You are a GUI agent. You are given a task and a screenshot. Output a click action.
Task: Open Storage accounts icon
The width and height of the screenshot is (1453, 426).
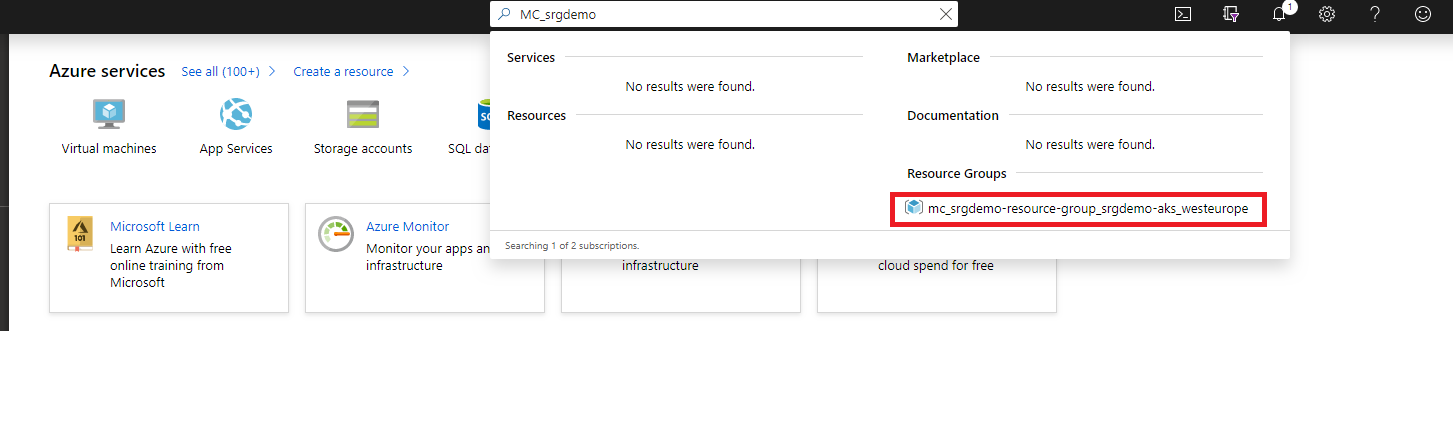[363, 114]
